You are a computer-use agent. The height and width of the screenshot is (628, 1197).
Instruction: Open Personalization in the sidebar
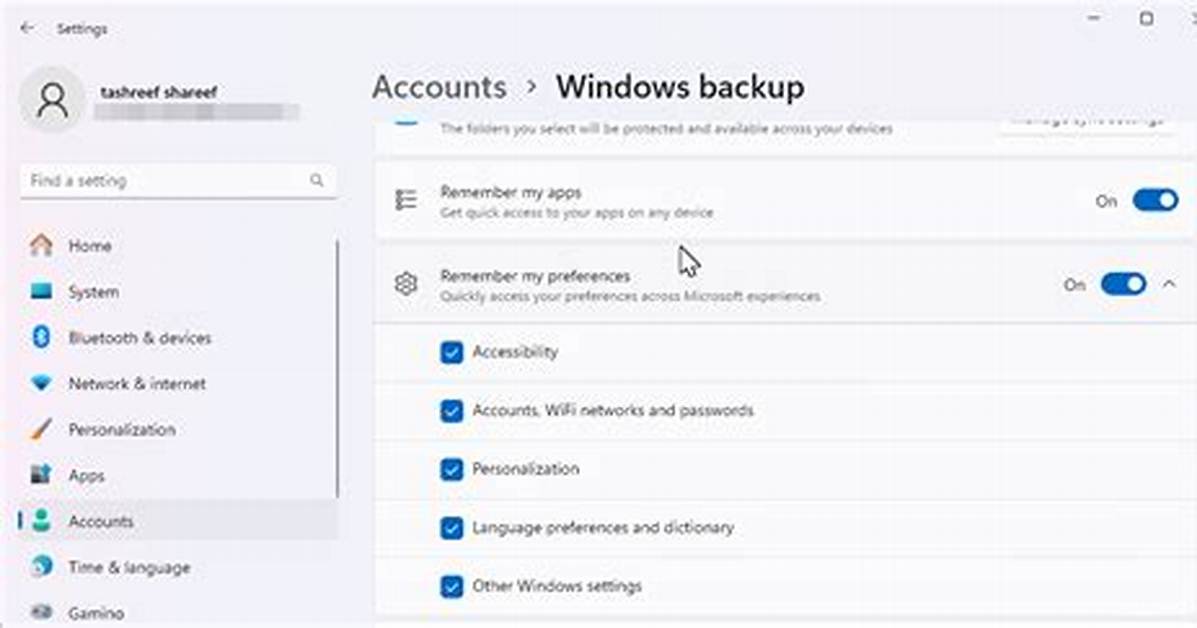(x=177, y=429)
